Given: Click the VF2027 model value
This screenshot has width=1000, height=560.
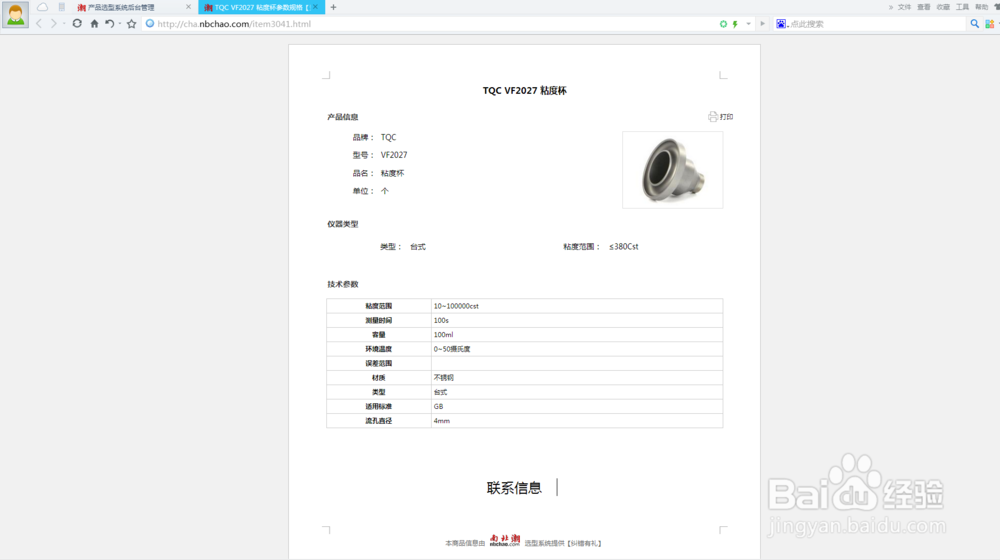Looking at the screenshot, I should [394, 155].
